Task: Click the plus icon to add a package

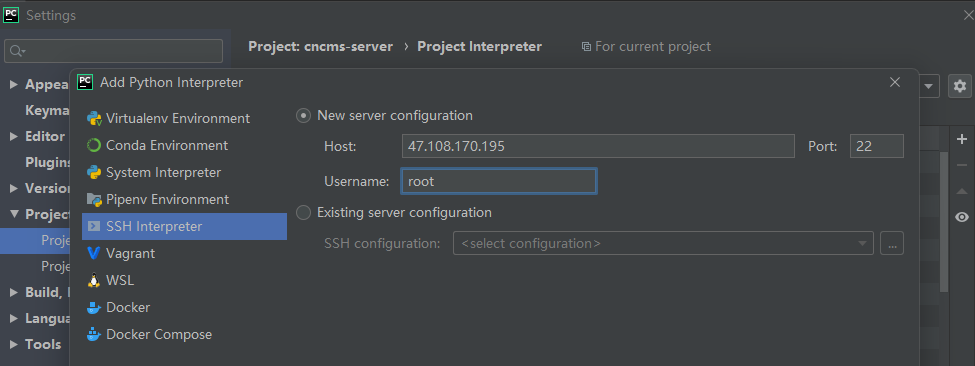Action: pyautogui.click(x=962, y=139)
